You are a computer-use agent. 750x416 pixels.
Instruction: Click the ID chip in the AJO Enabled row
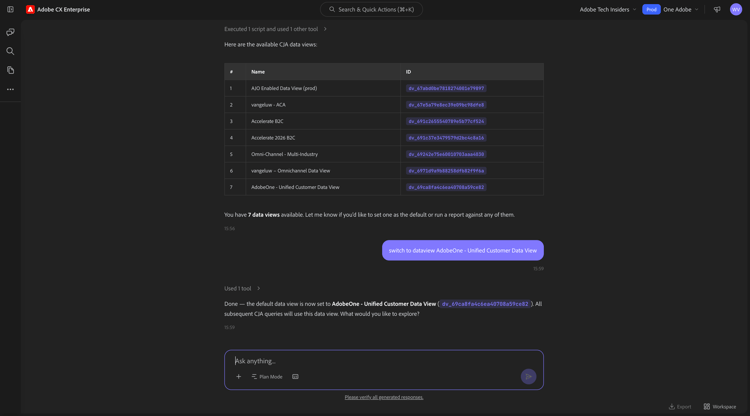coord(446,88)
